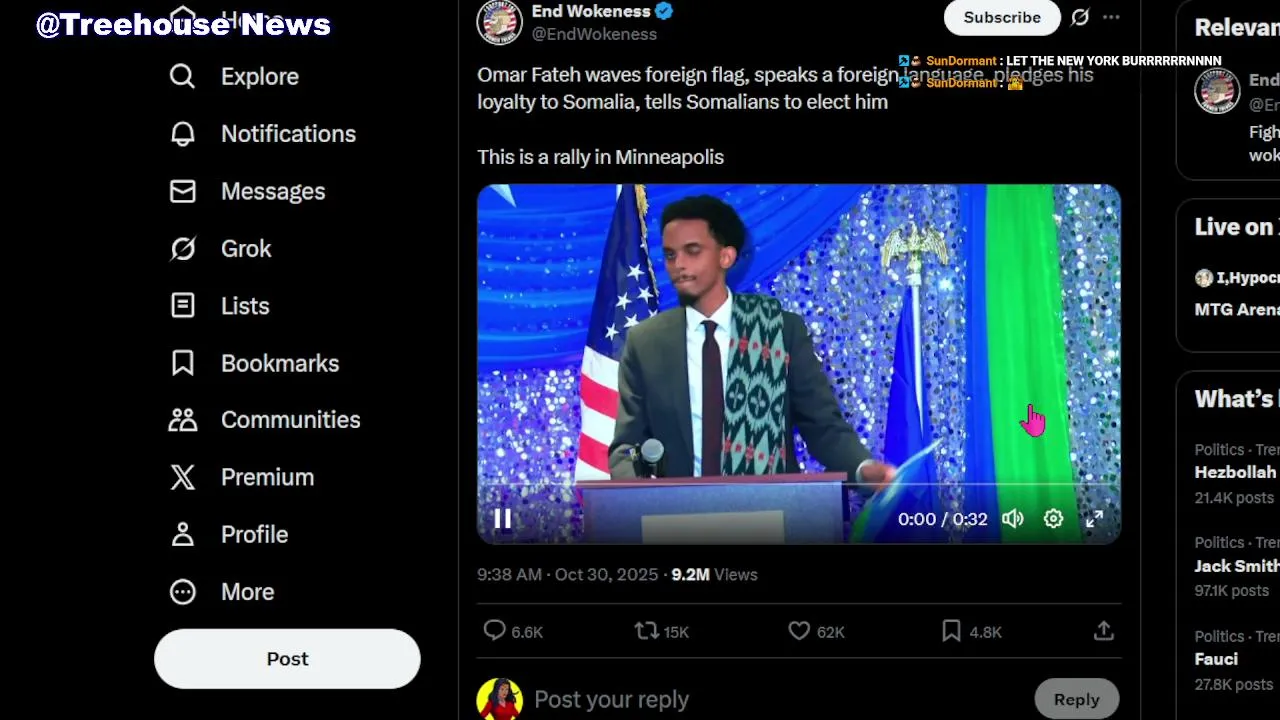Viewport: 1280px width, 720px height.
Task: Share post using the upload icon
Action: [1103, 631]
